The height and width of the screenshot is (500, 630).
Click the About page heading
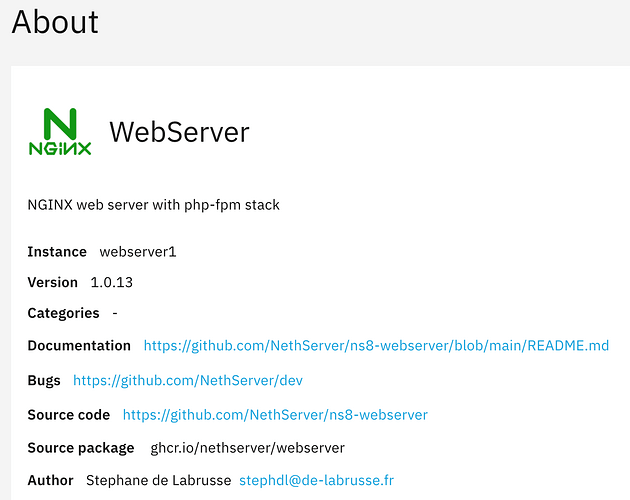pos(55,22)
